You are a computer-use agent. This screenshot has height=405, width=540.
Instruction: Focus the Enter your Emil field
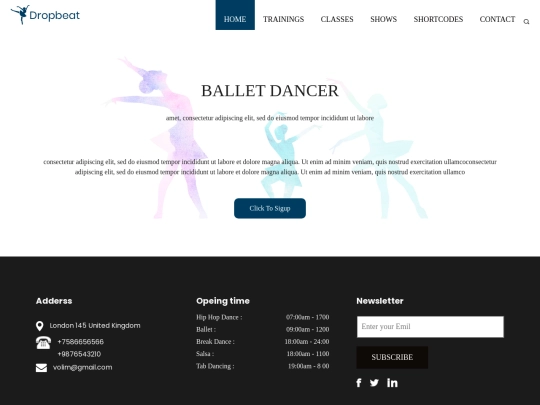coord(430,327)
